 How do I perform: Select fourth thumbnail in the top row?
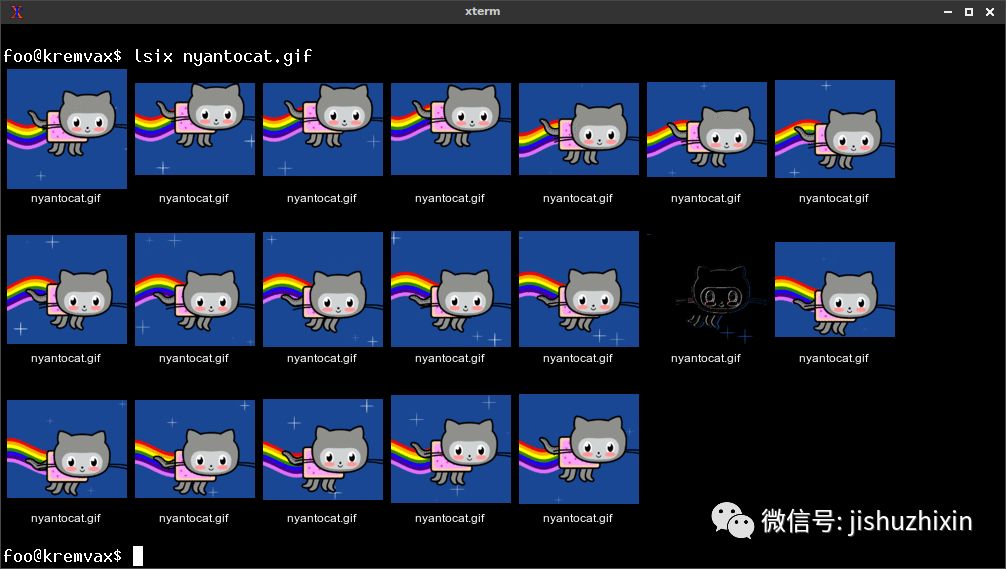[451, 129]
